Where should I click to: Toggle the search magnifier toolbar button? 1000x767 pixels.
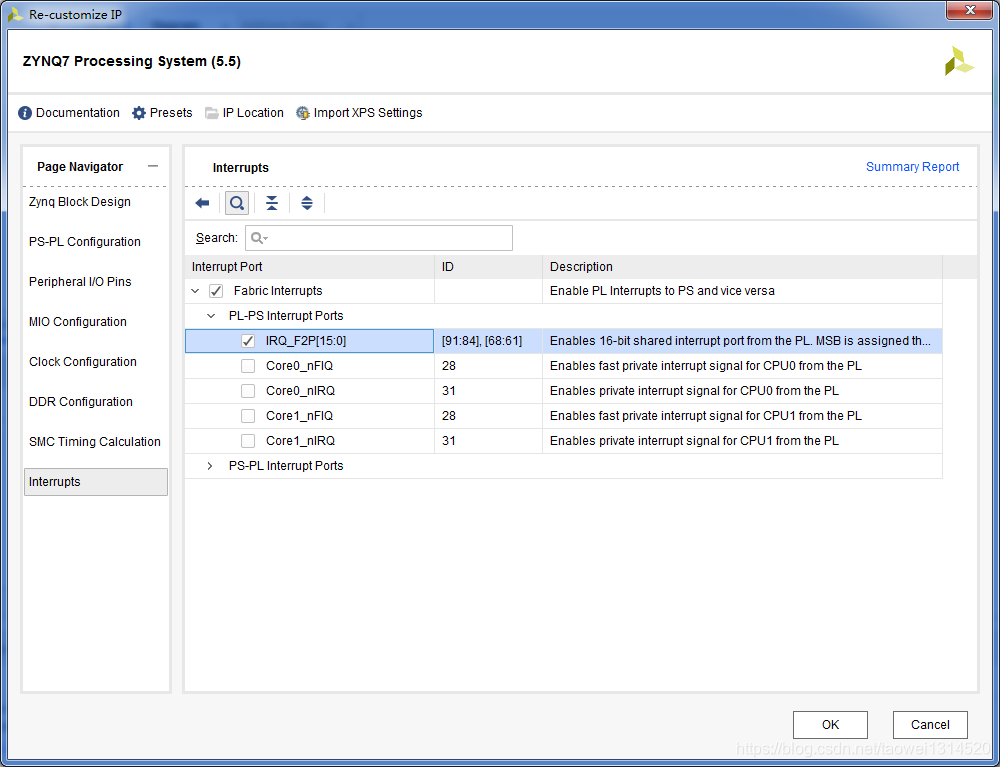(237, 203)
